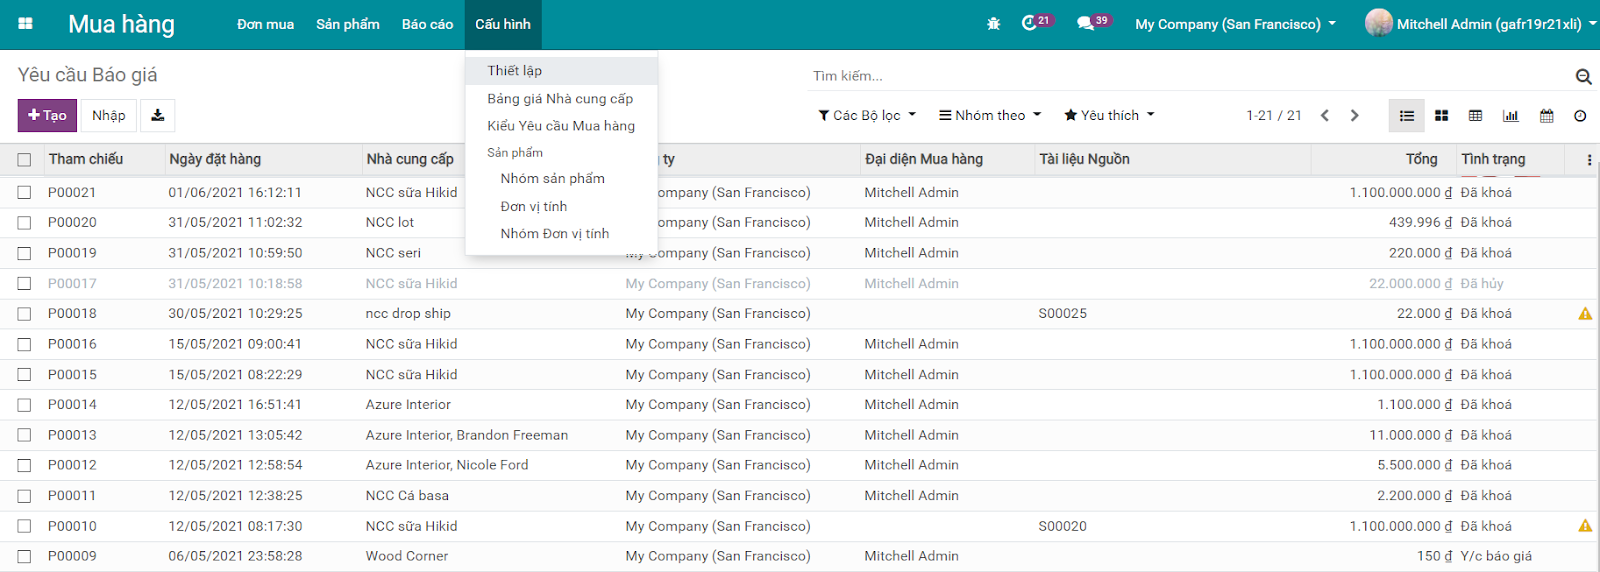Sort by Đại diện Mua hàng header
The width and height of the screenshot is (1600, 572).
coord(924,159)
